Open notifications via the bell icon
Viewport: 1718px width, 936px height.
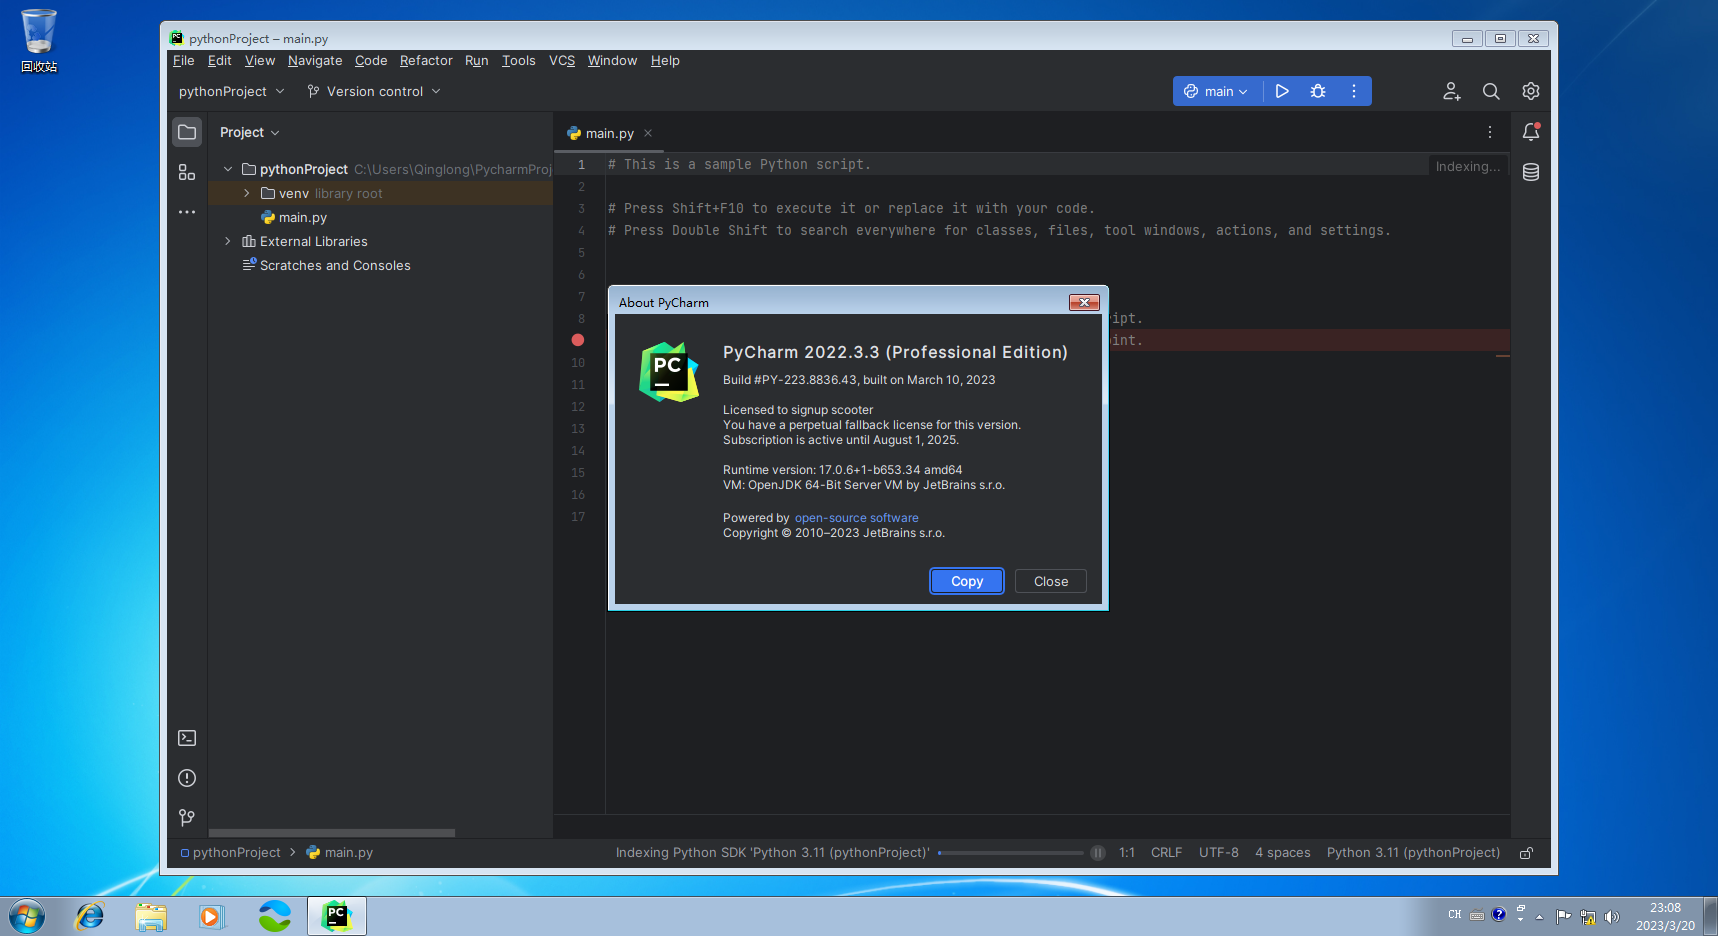[x=1530, y=131]
